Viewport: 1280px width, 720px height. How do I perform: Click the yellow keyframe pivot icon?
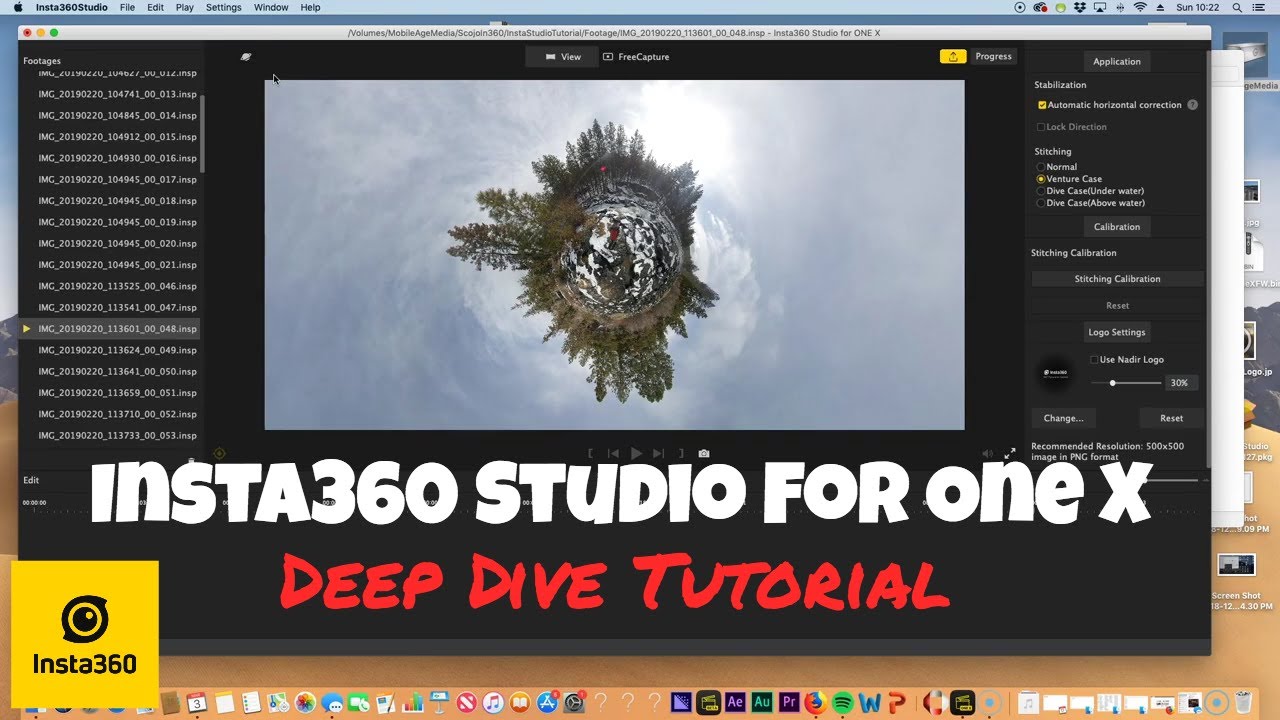220,453
